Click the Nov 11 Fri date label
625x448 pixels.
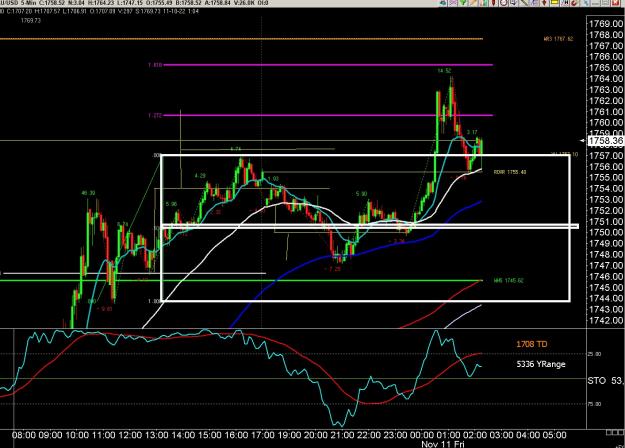pyautogui.click(x=443, y=444)
